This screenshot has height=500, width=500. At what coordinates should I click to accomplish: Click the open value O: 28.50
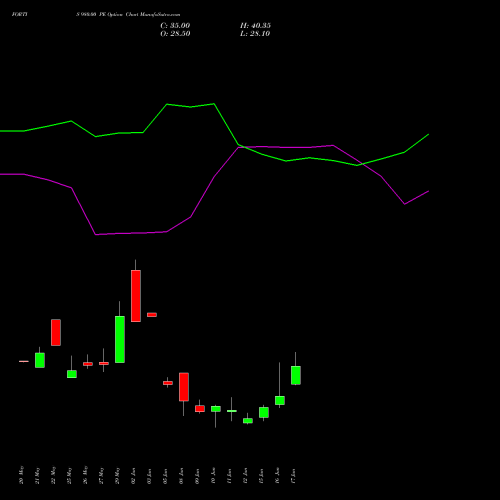click(x=175, y=34)
